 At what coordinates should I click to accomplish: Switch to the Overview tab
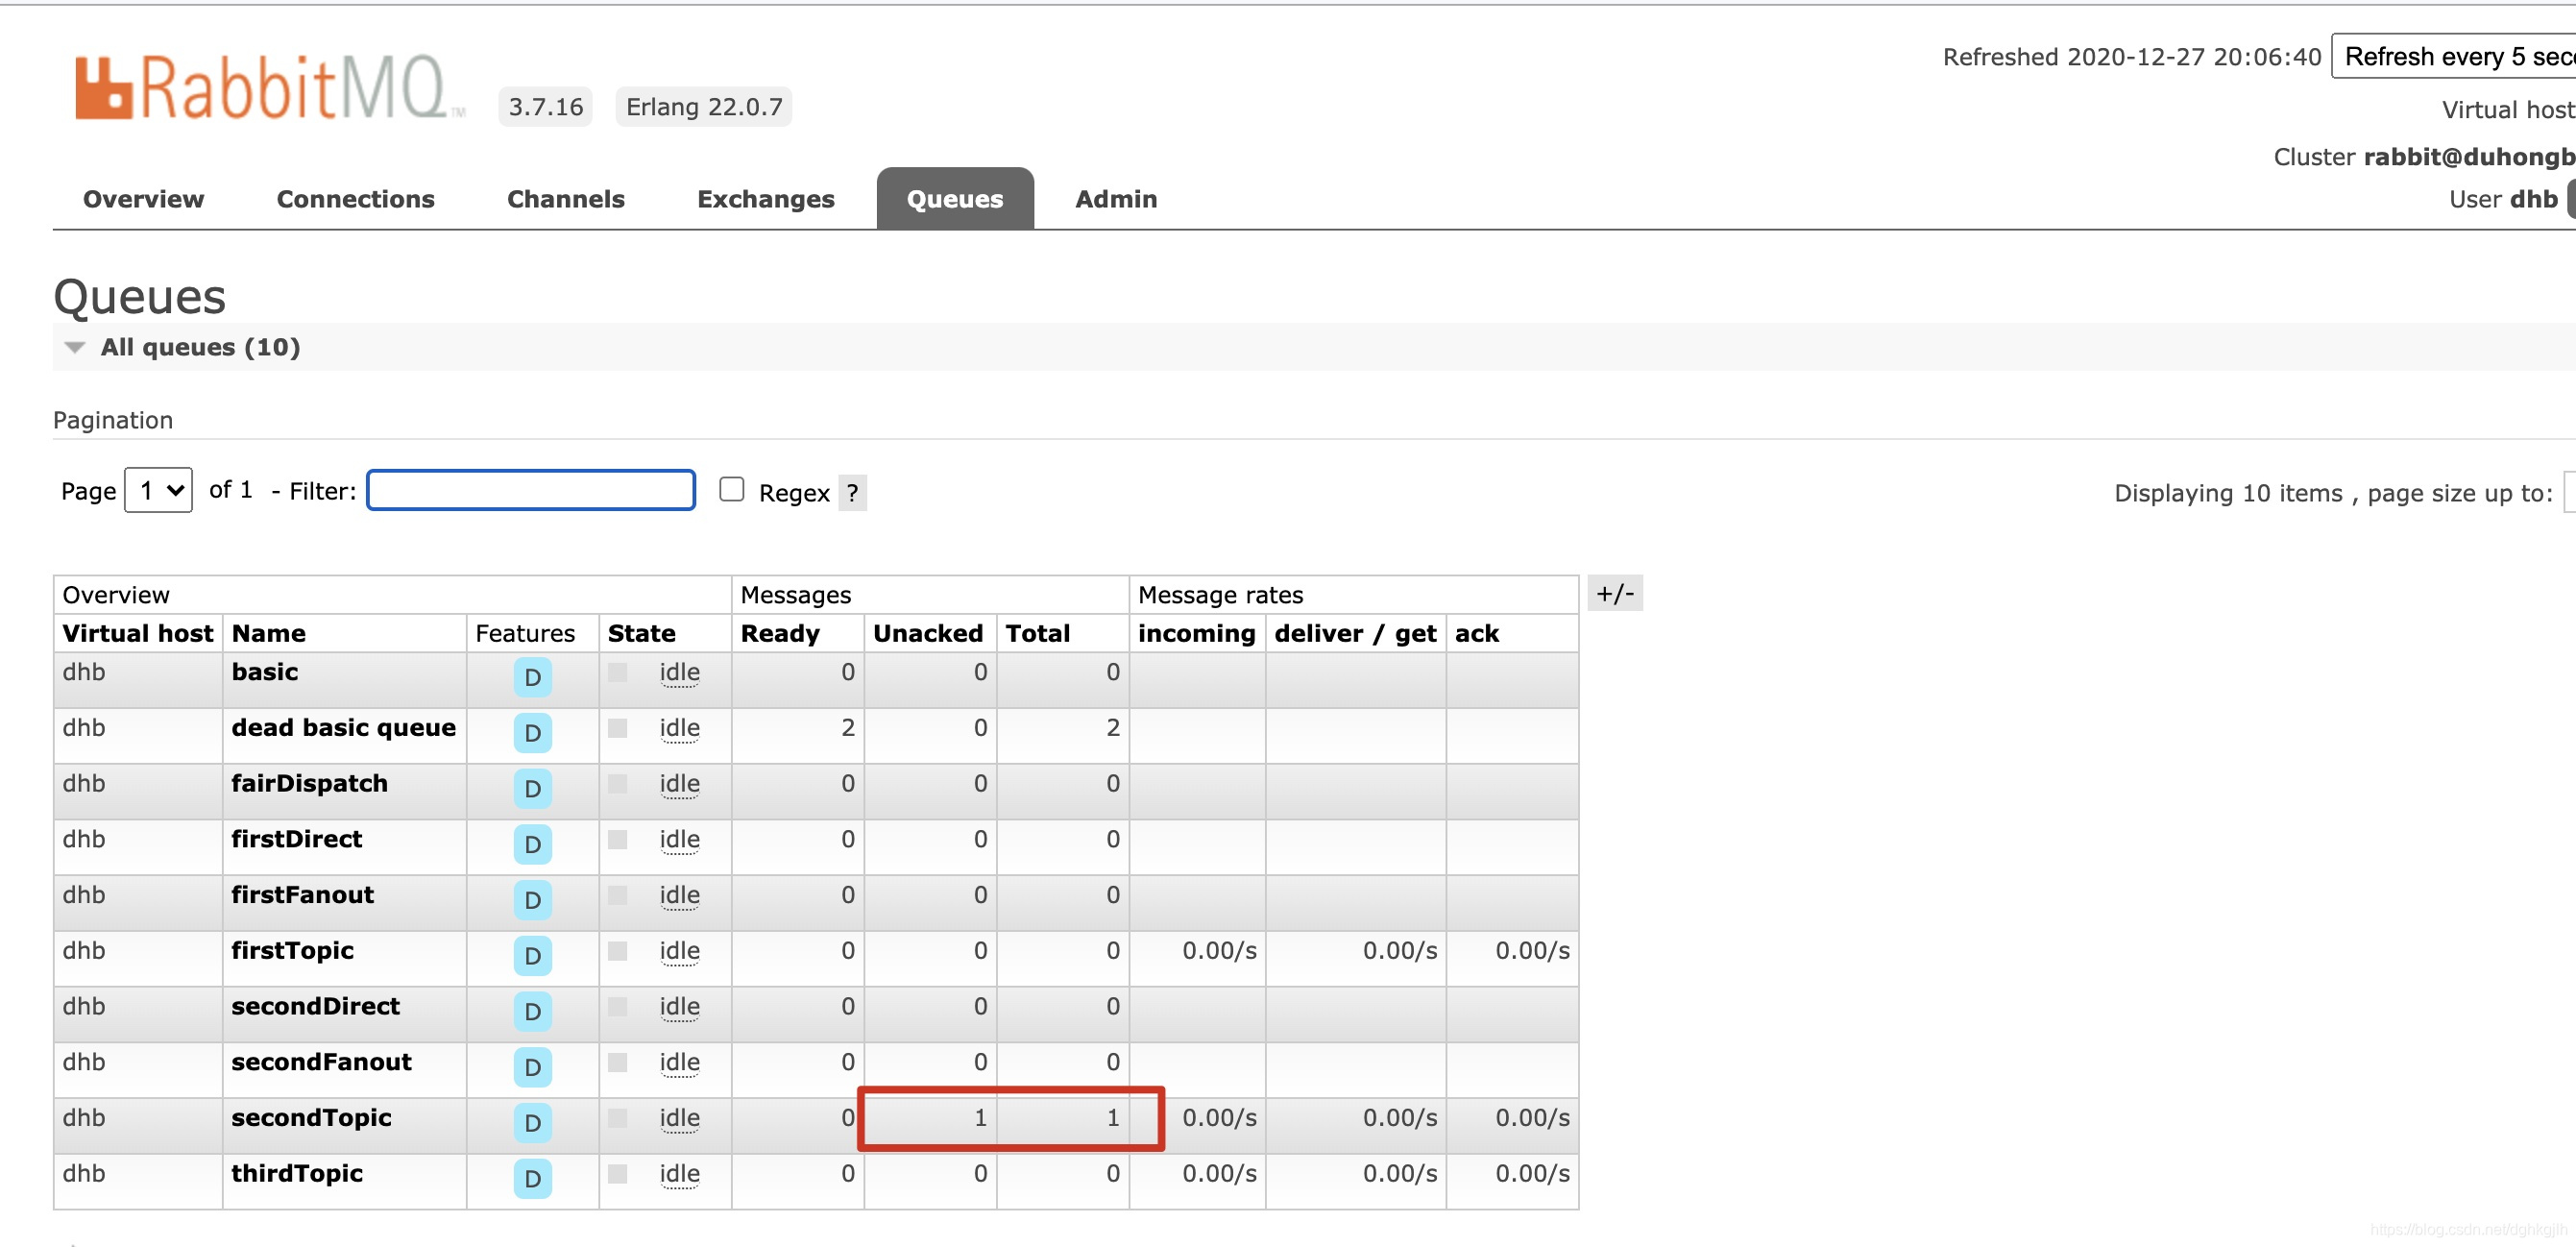(143, 199)
